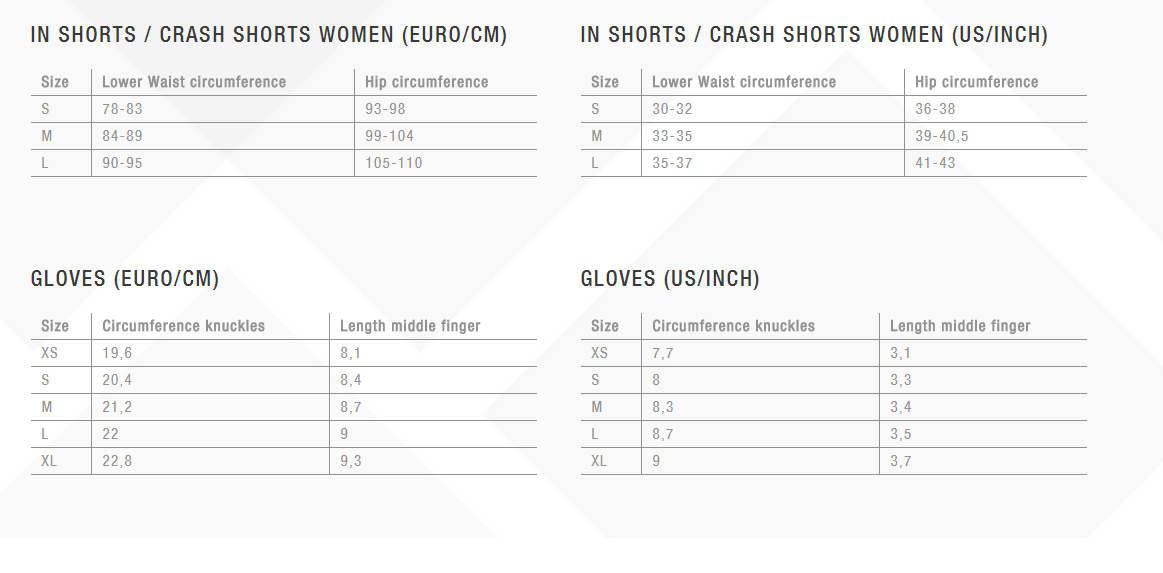
Task: Click US glove XL finger length 3,7
Action: [901, 461]
